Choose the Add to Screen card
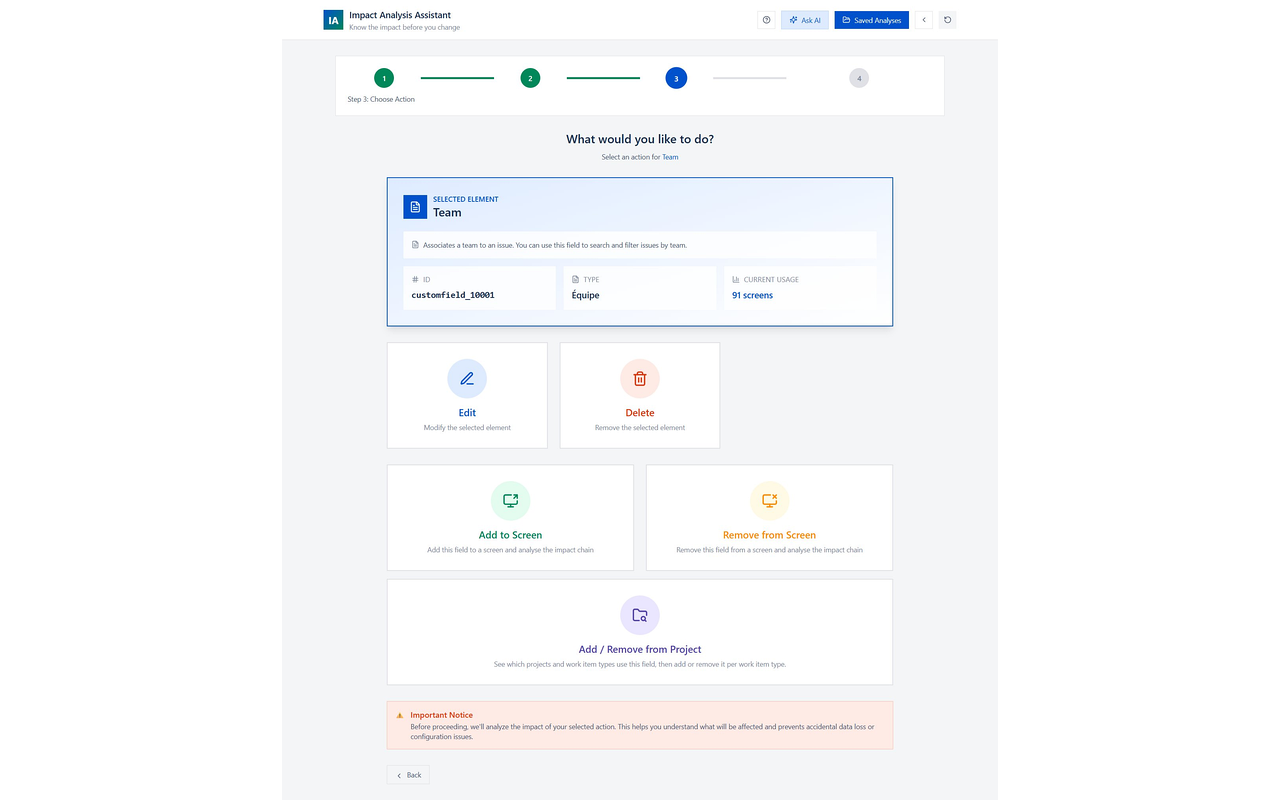The width and height of the screenshot is (1280, 800). pyautogui.click(x=510, y=517)
